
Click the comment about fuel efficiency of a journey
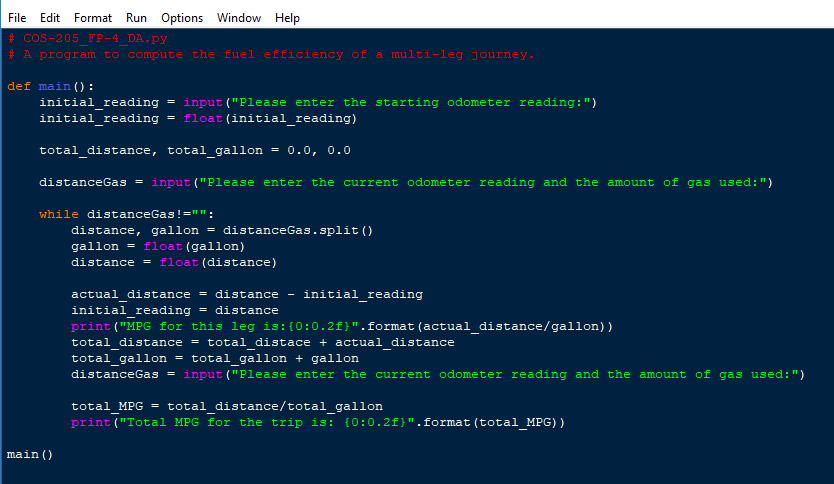coord(271,55)
